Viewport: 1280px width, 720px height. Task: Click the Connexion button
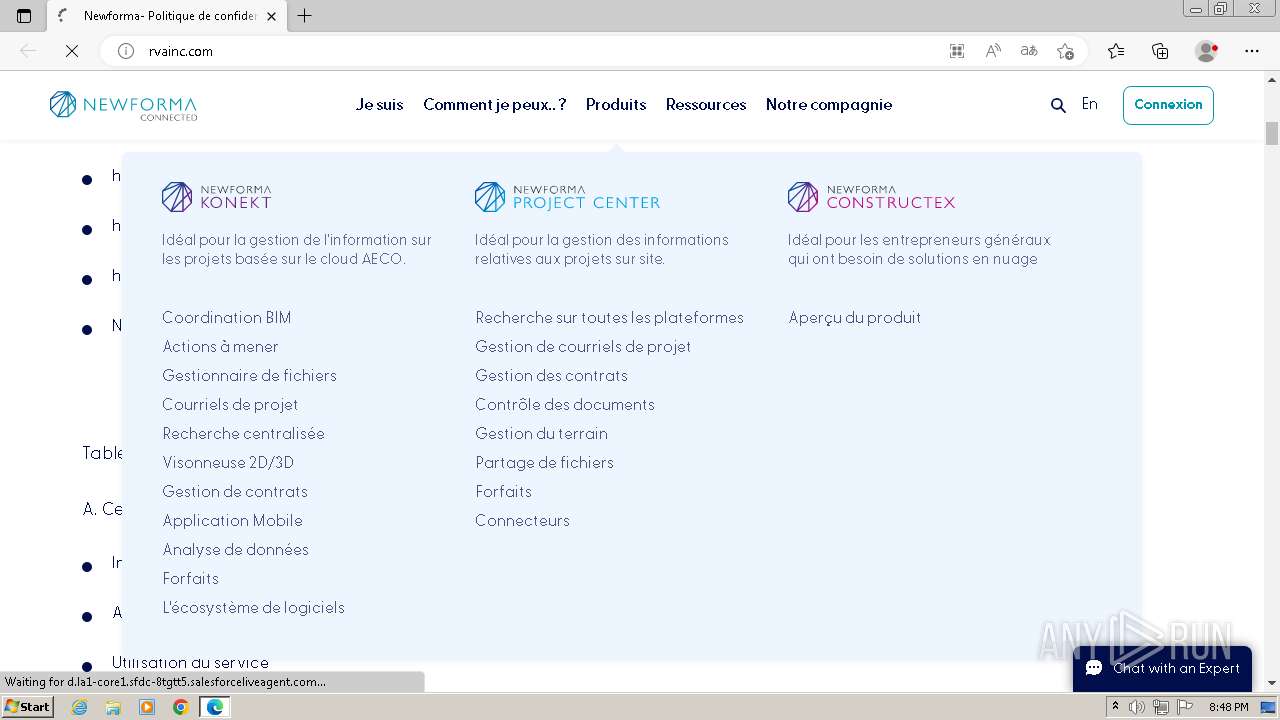[x=1168, y=105]
